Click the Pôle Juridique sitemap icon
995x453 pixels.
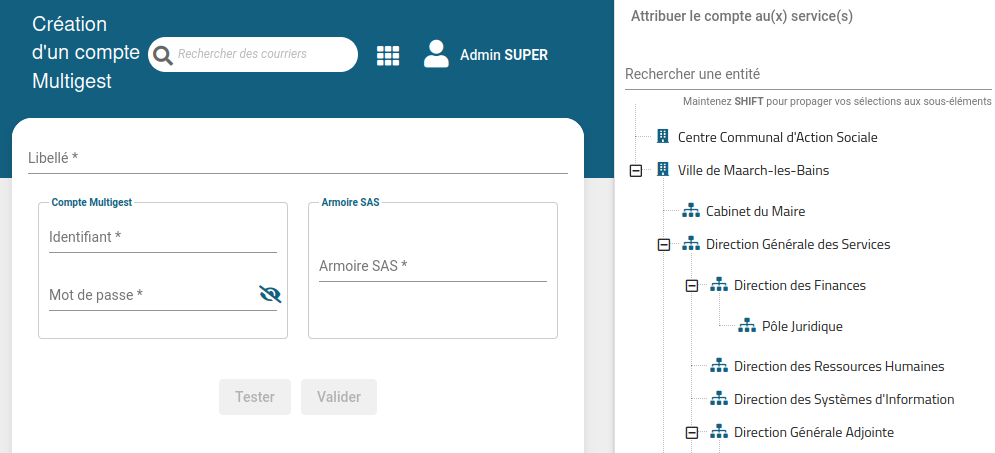[746, 326]
